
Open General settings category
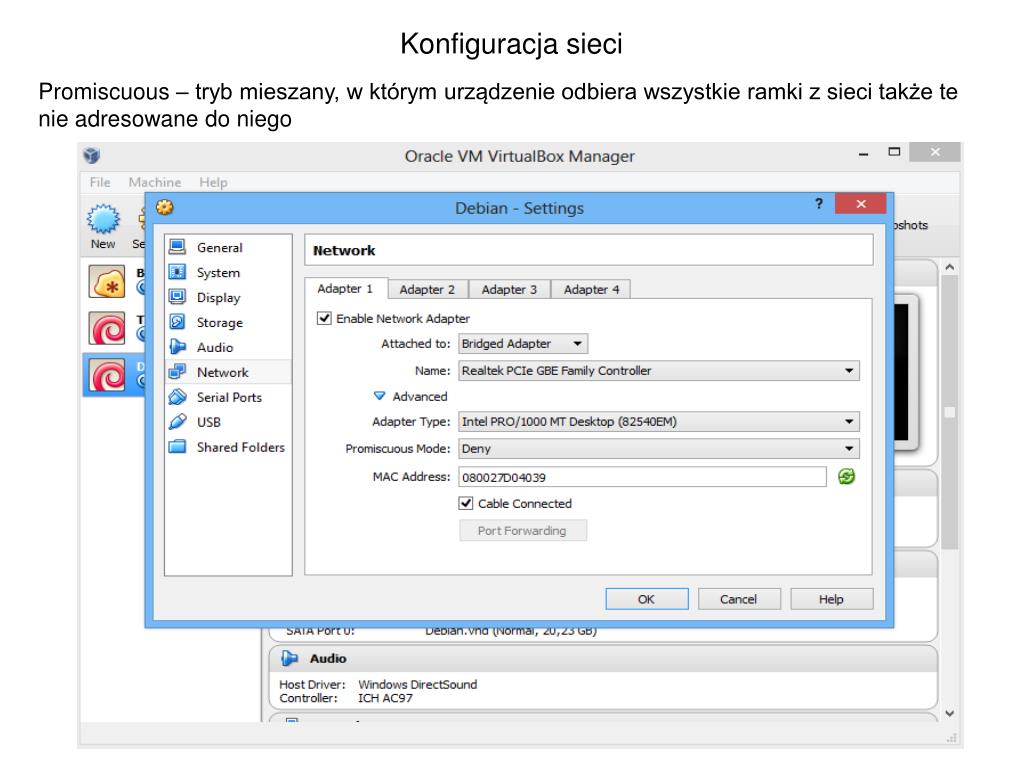point(228,248)
